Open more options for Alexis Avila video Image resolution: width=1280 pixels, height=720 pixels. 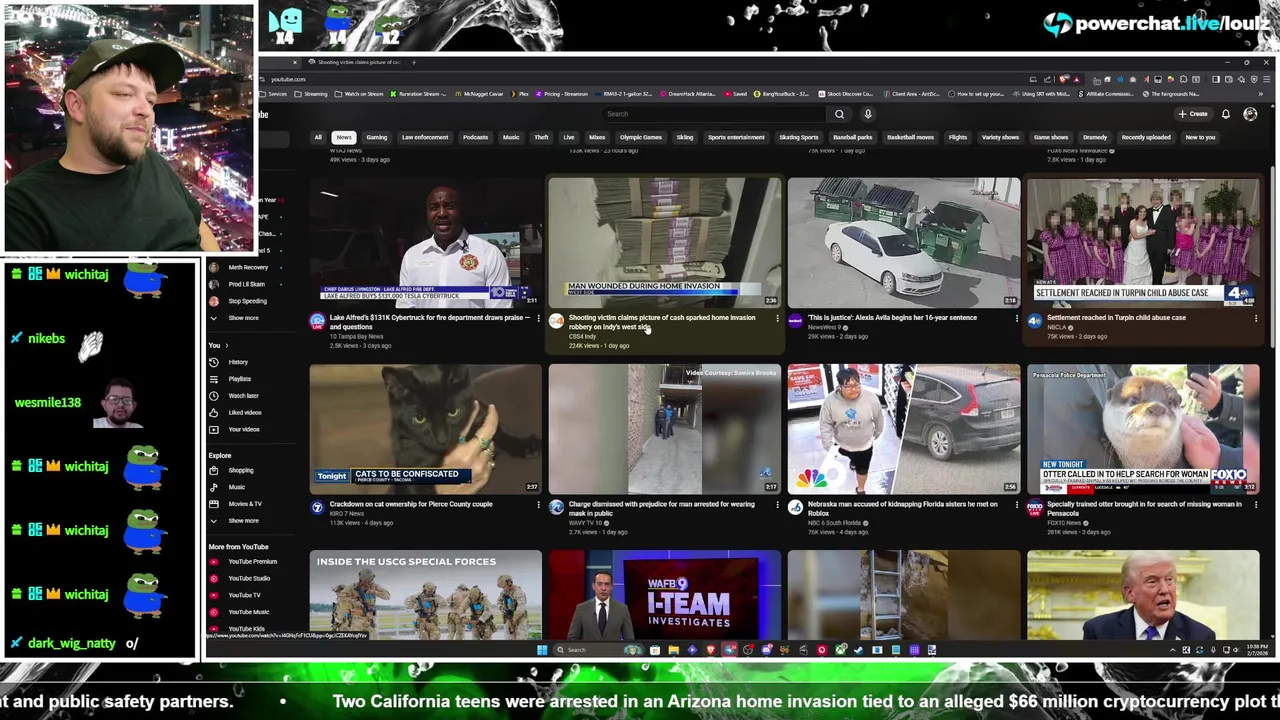click(1016, 319)
